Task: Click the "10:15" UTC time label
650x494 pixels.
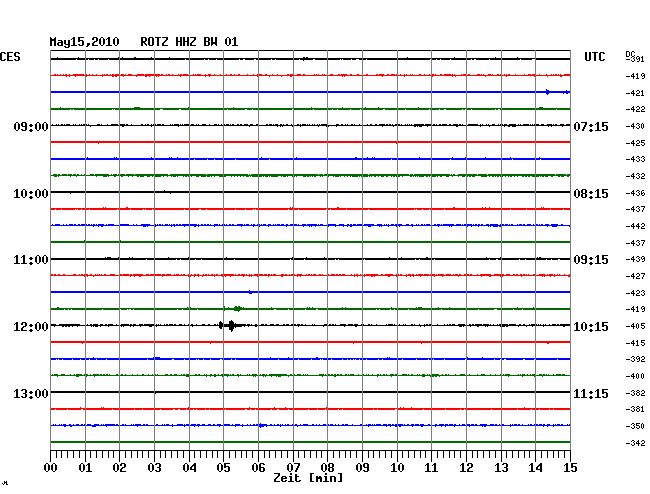Action: pyautogui.click(x=591, y=327)
